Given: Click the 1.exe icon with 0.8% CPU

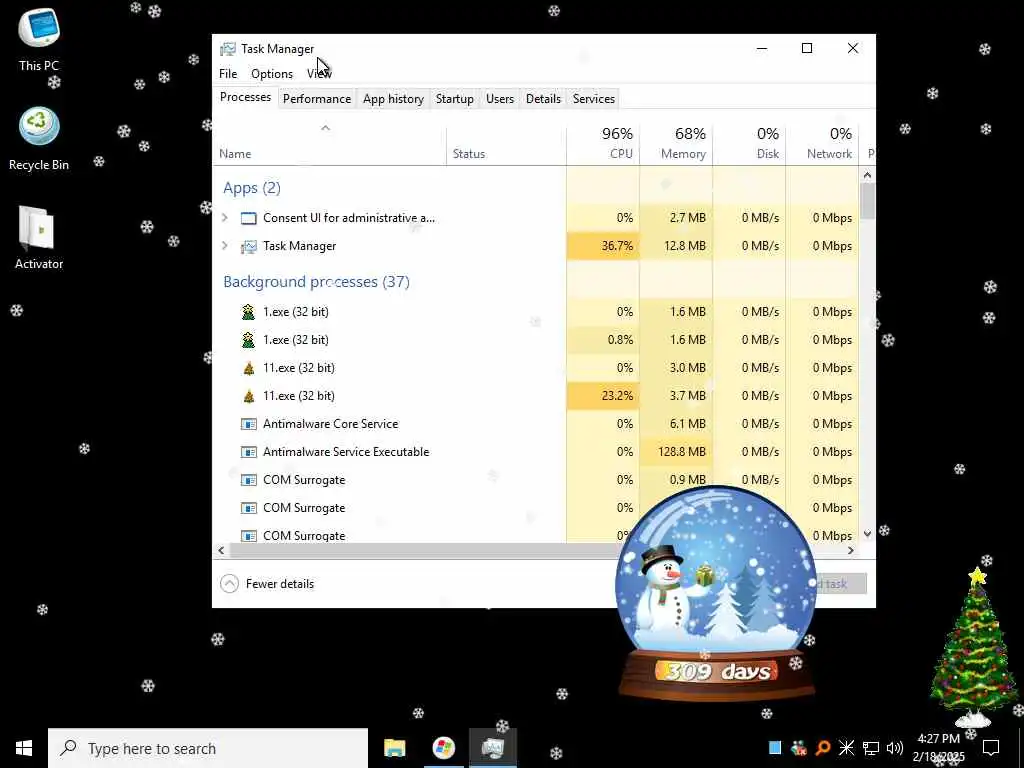Looking at the screenshot, I should click(248, 340).
